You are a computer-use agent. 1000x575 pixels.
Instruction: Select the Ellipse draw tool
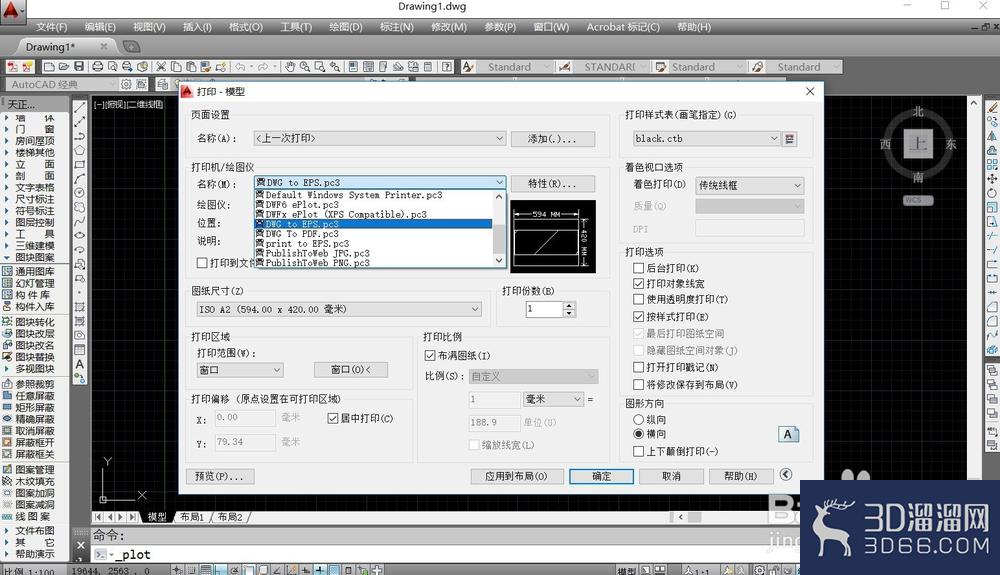(80, 235)
